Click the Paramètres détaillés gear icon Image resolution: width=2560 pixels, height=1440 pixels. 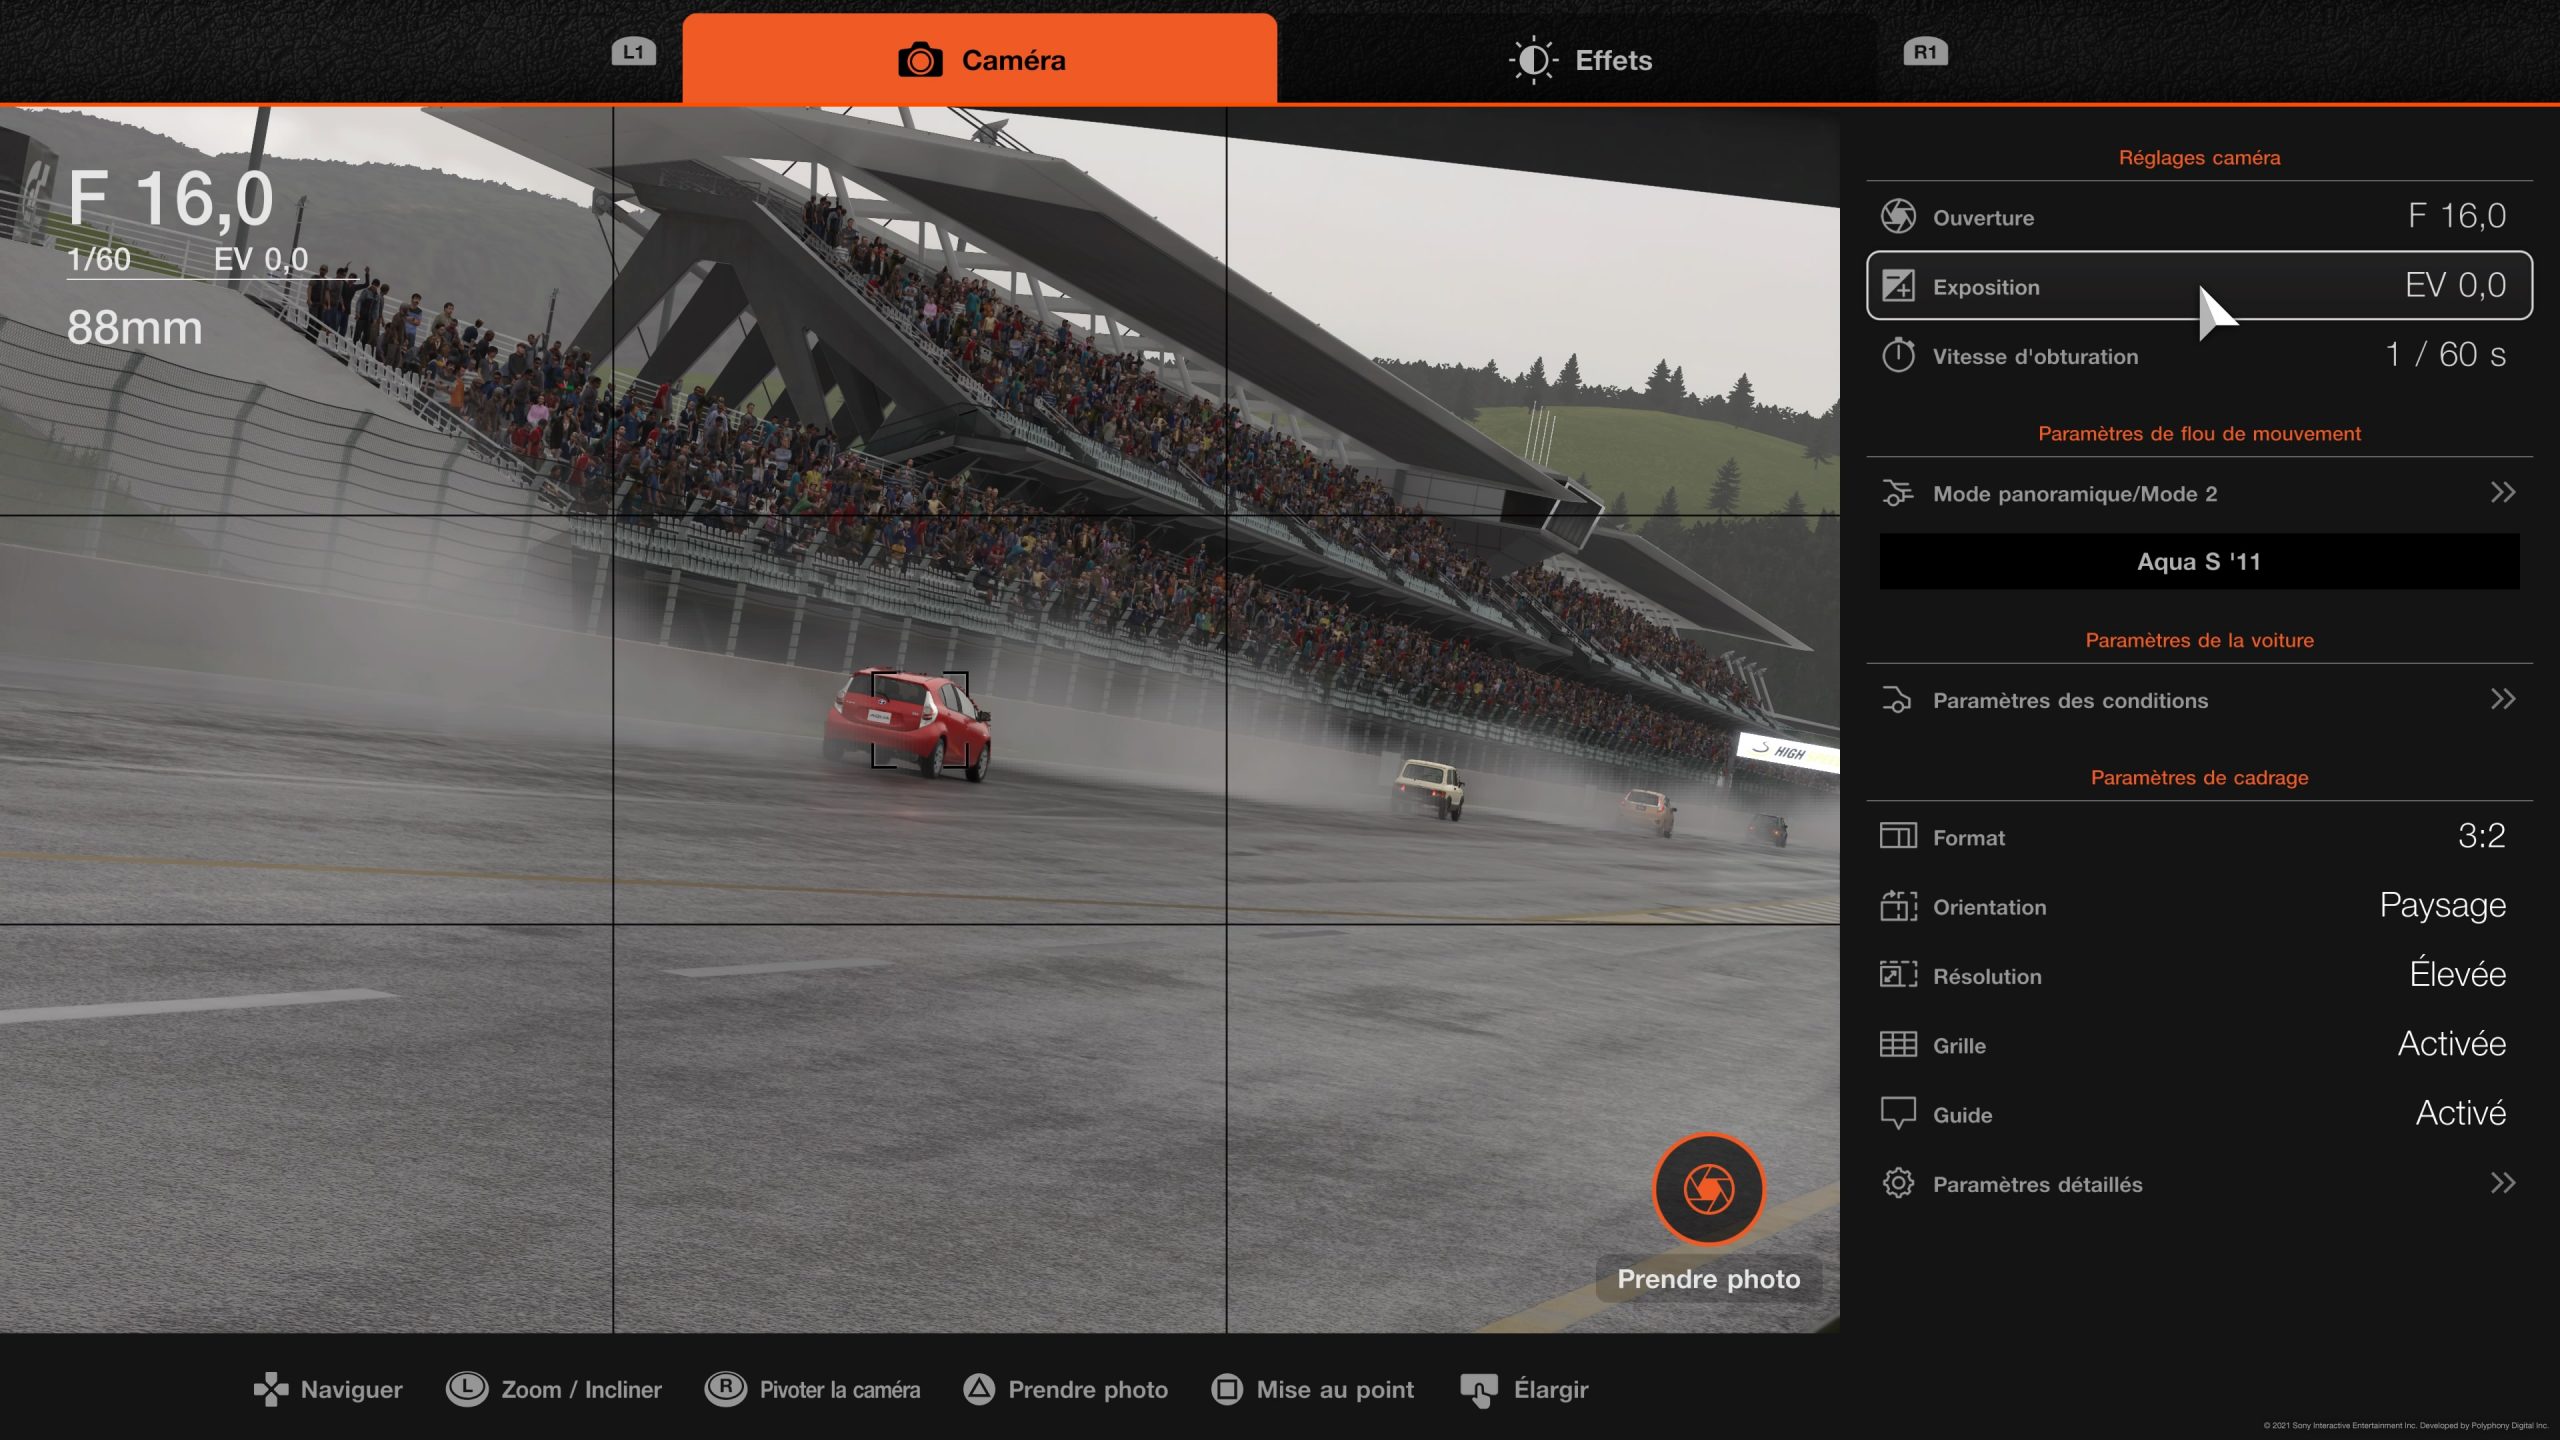click(1897, 1183)
